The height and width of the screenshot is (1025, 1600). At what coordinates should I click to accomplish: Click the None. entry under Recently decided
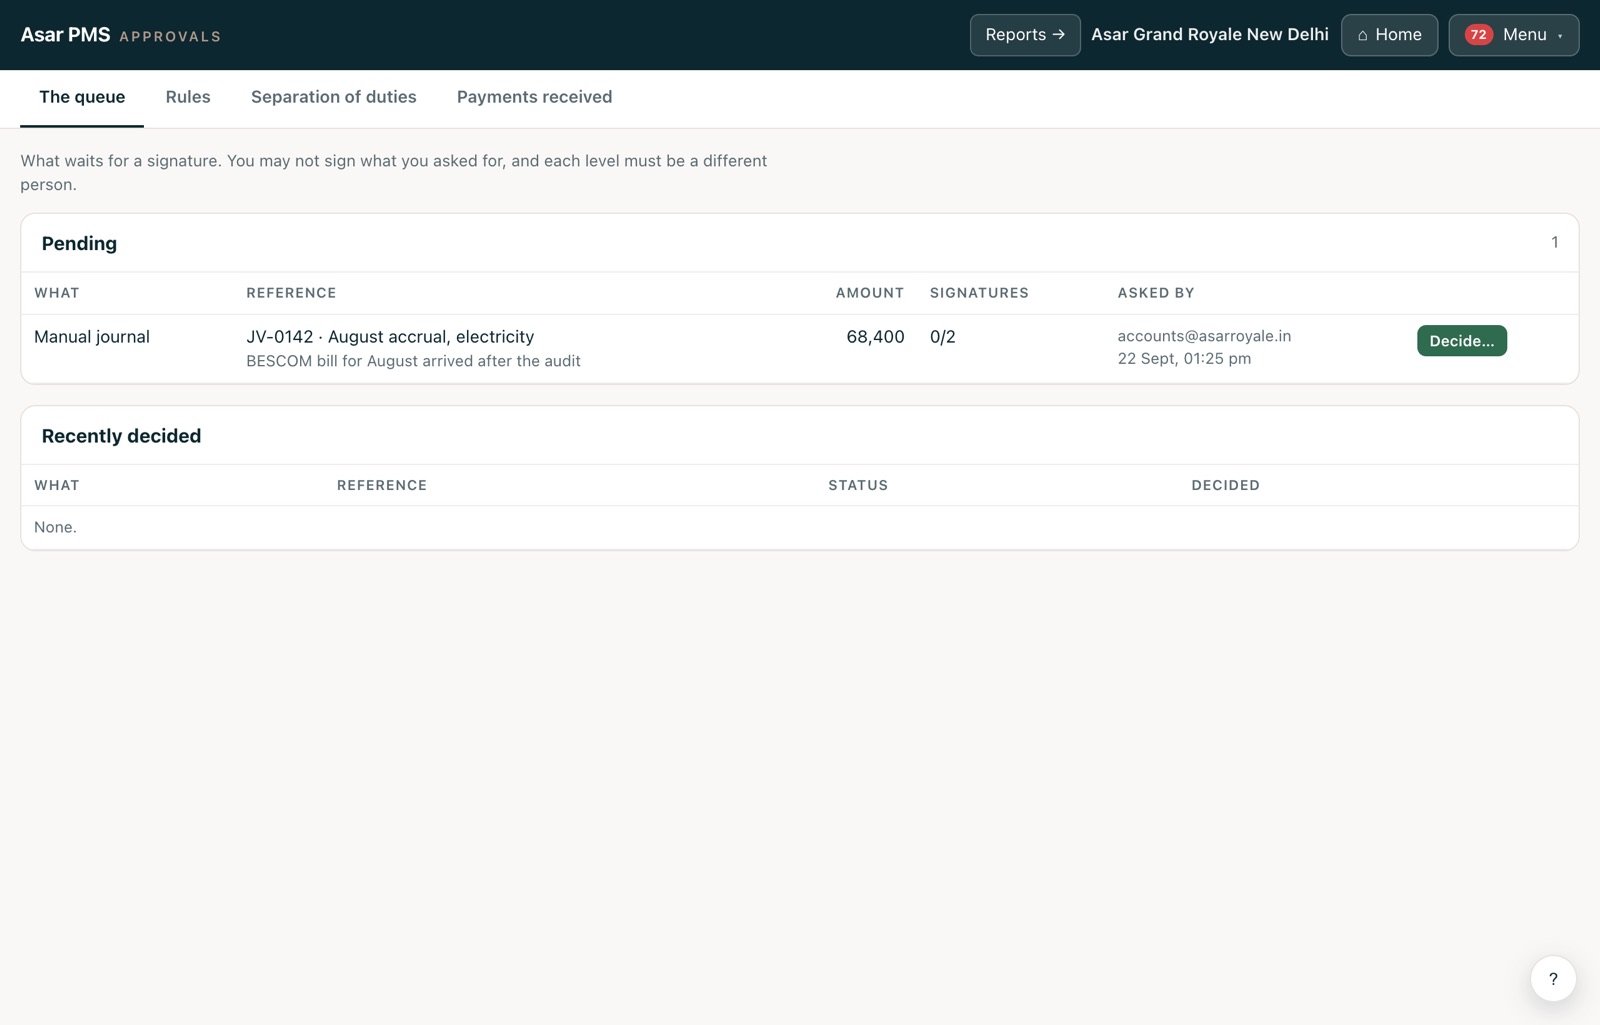click(55, 527)
